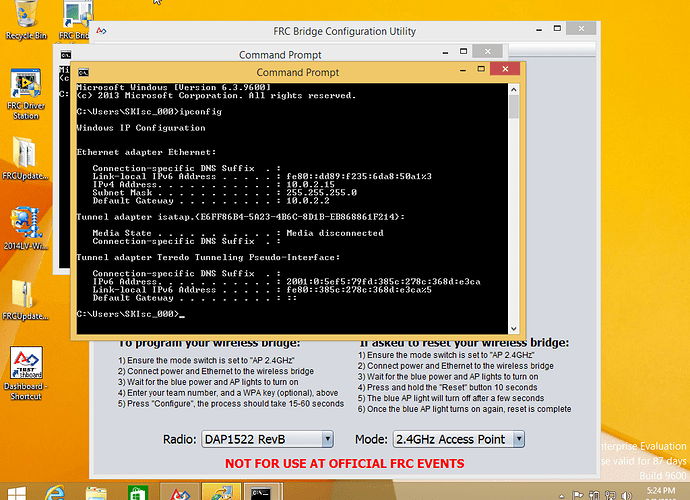Click the Command Prompt scrollbar down arrow
Screen dimensions: 690x500
[514, 328]
